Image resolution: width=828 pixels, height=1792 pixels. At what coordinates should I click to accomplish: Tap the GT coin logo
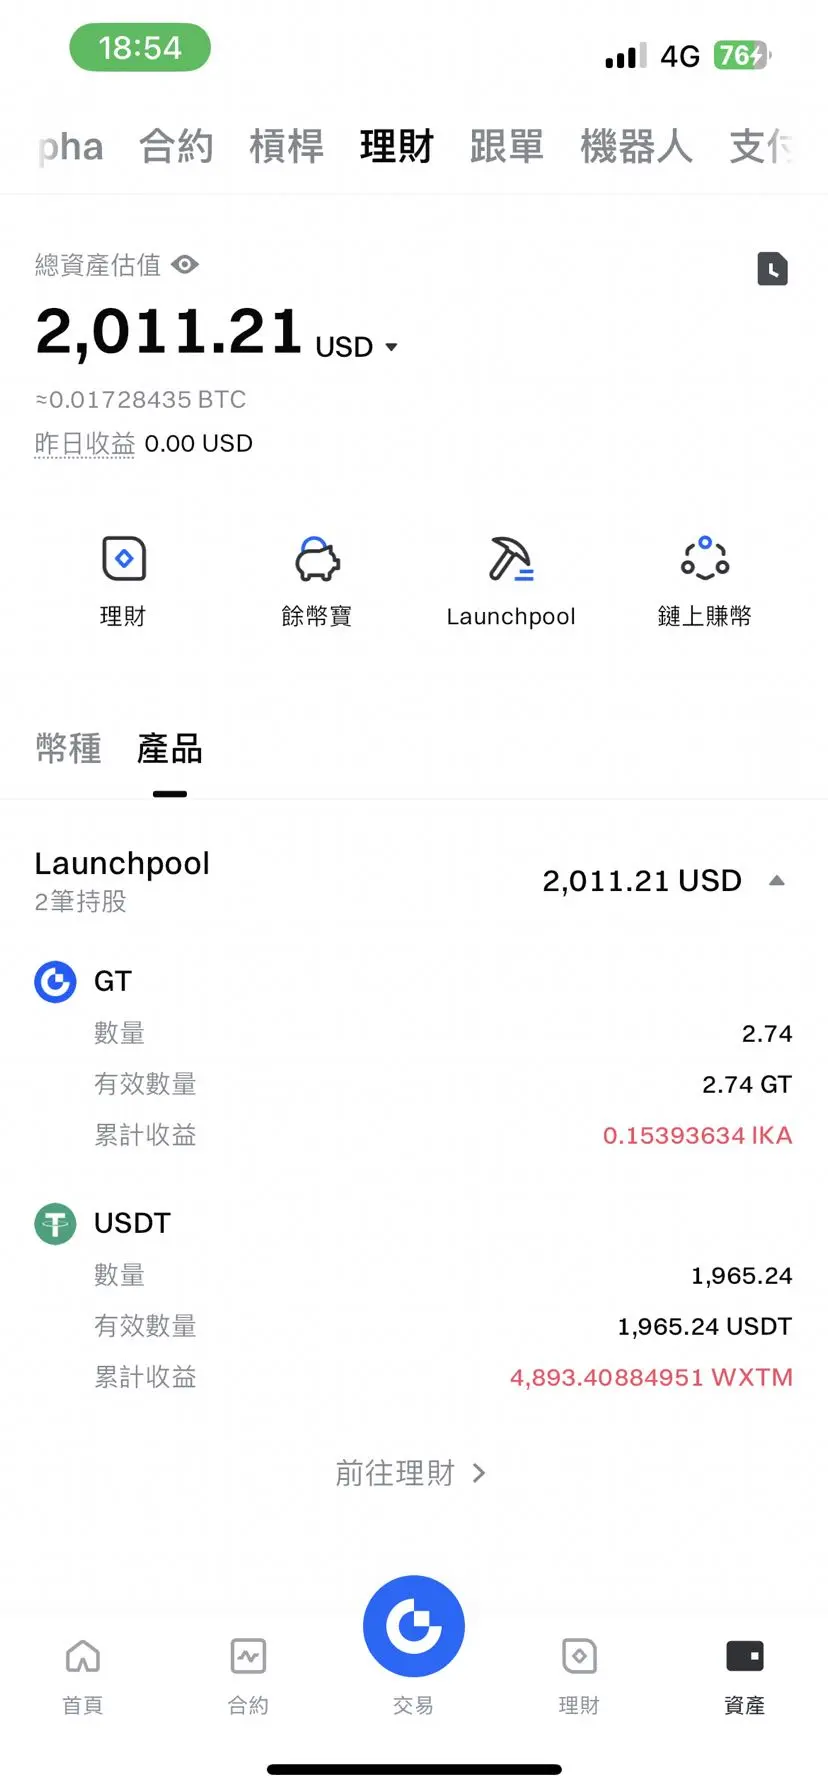[55, 982]
